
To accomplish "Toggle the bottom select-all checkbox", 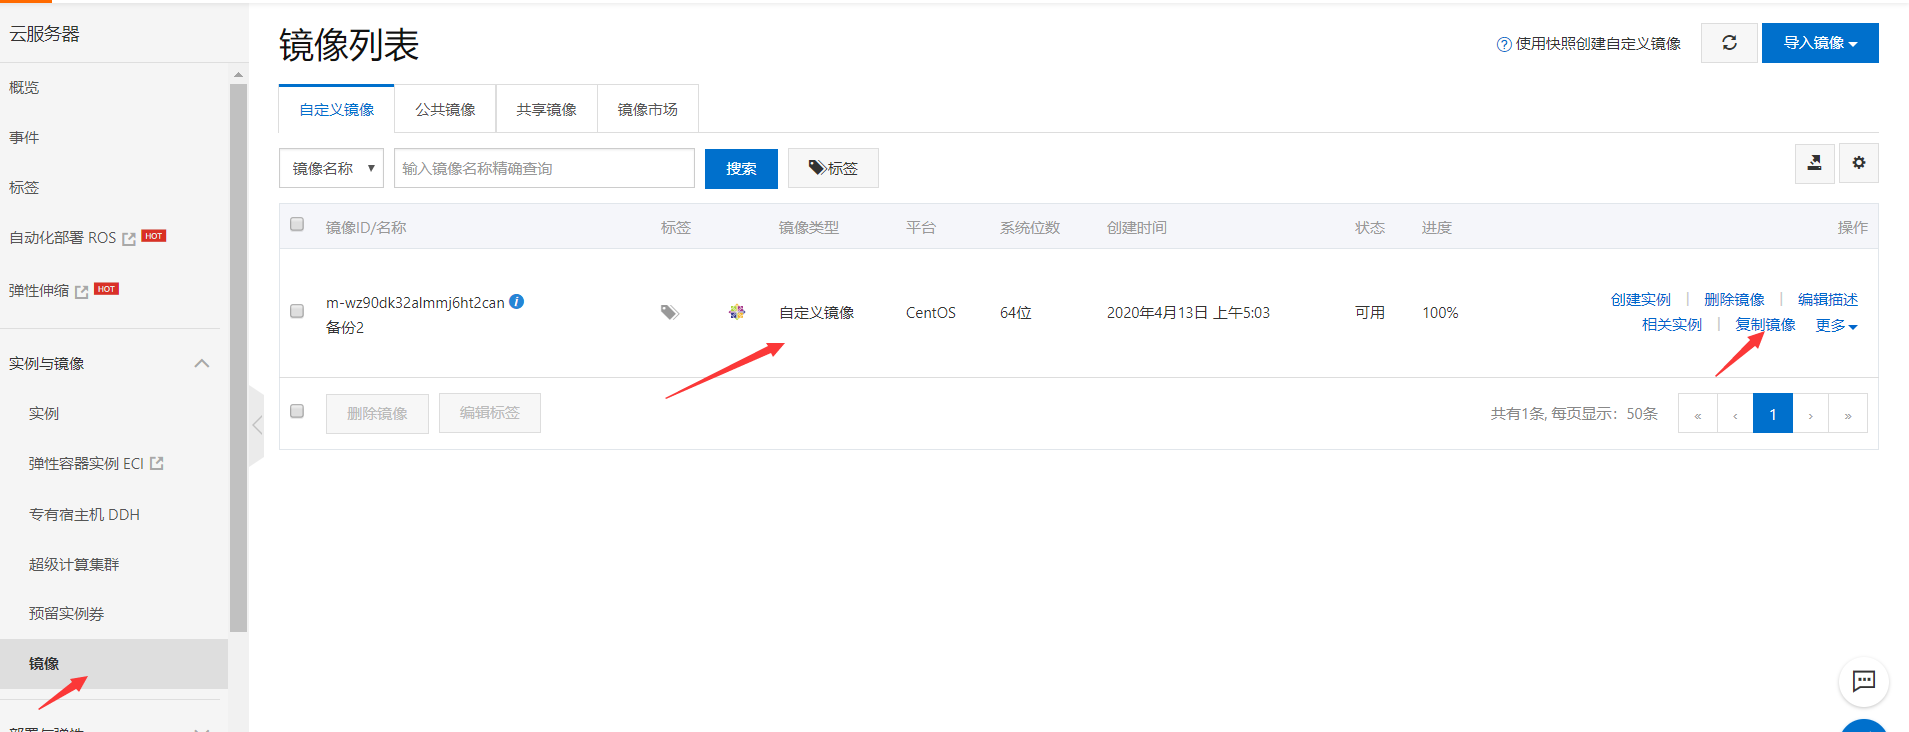I will pyautogui.click(x=297, y=411).
